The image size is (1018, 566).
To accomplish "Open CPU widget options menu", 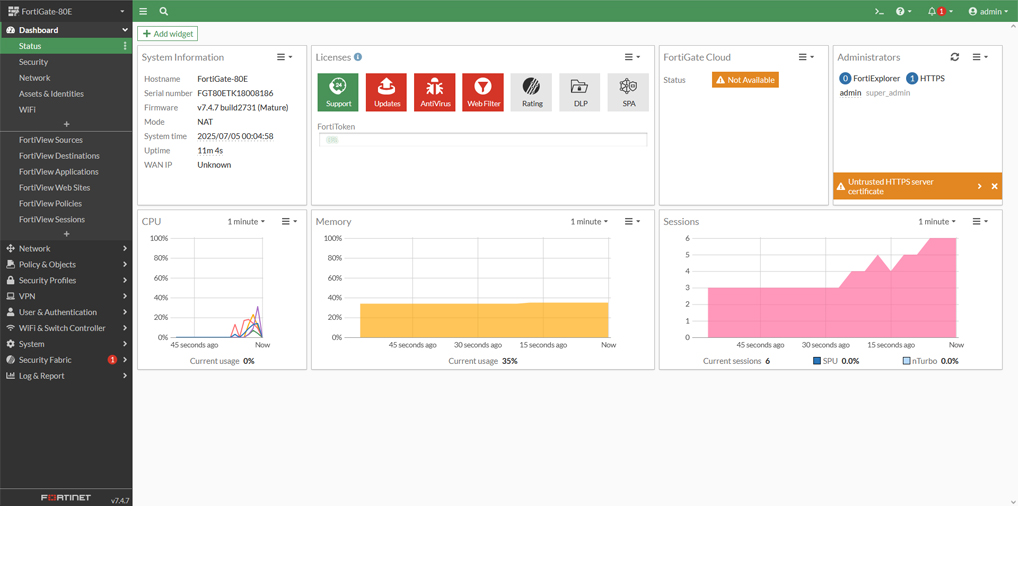I will [289, 221].
